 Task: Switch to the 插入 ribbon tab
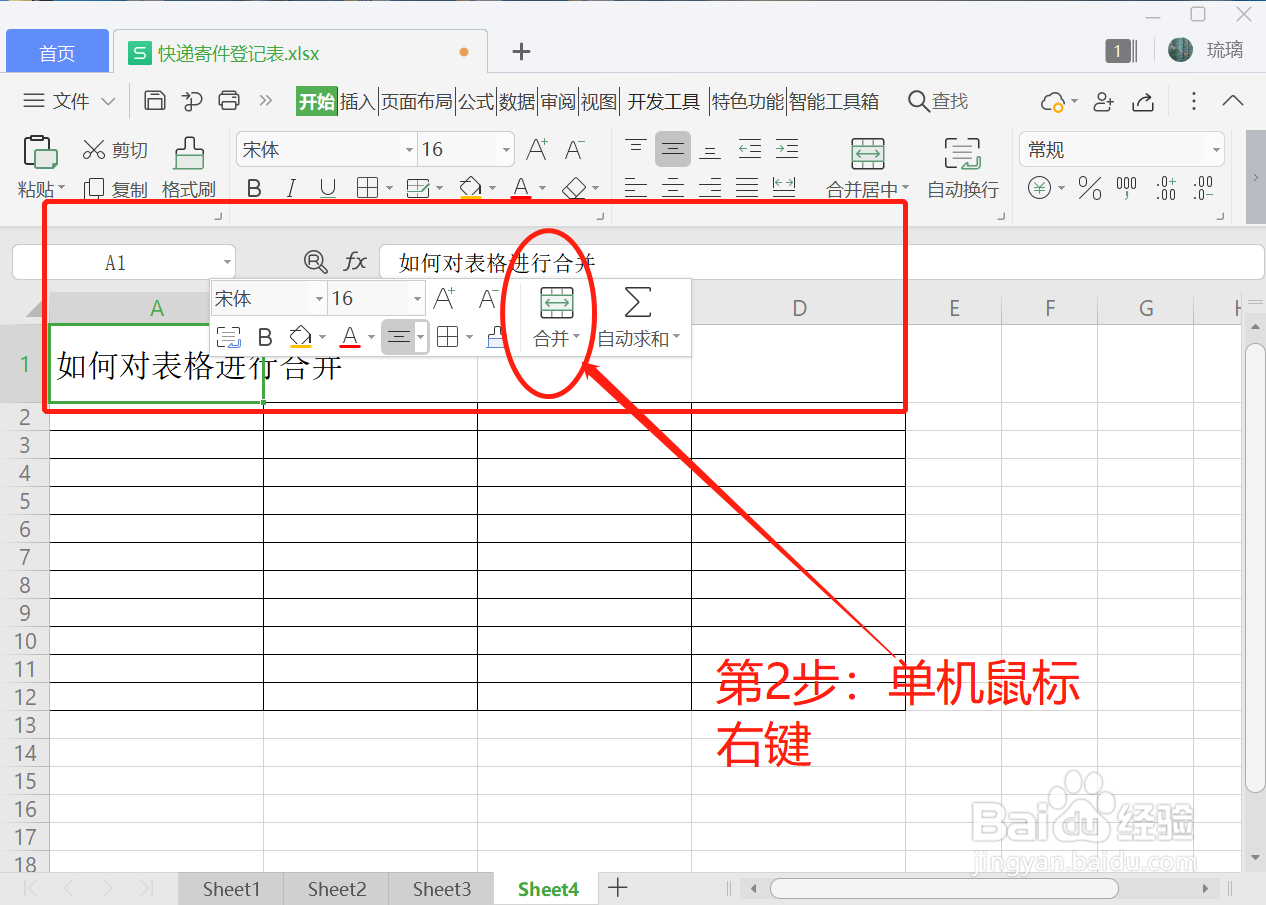356,101
